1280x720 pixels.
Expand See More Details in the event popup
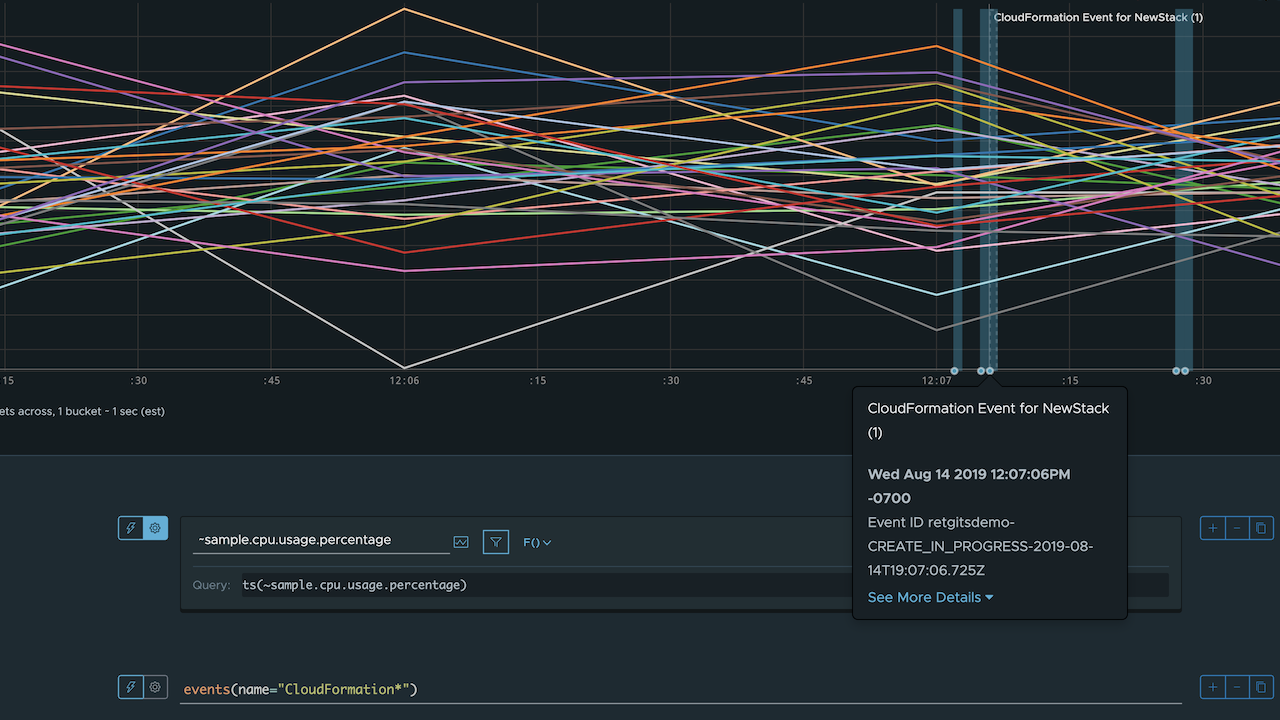click(930, 597)
